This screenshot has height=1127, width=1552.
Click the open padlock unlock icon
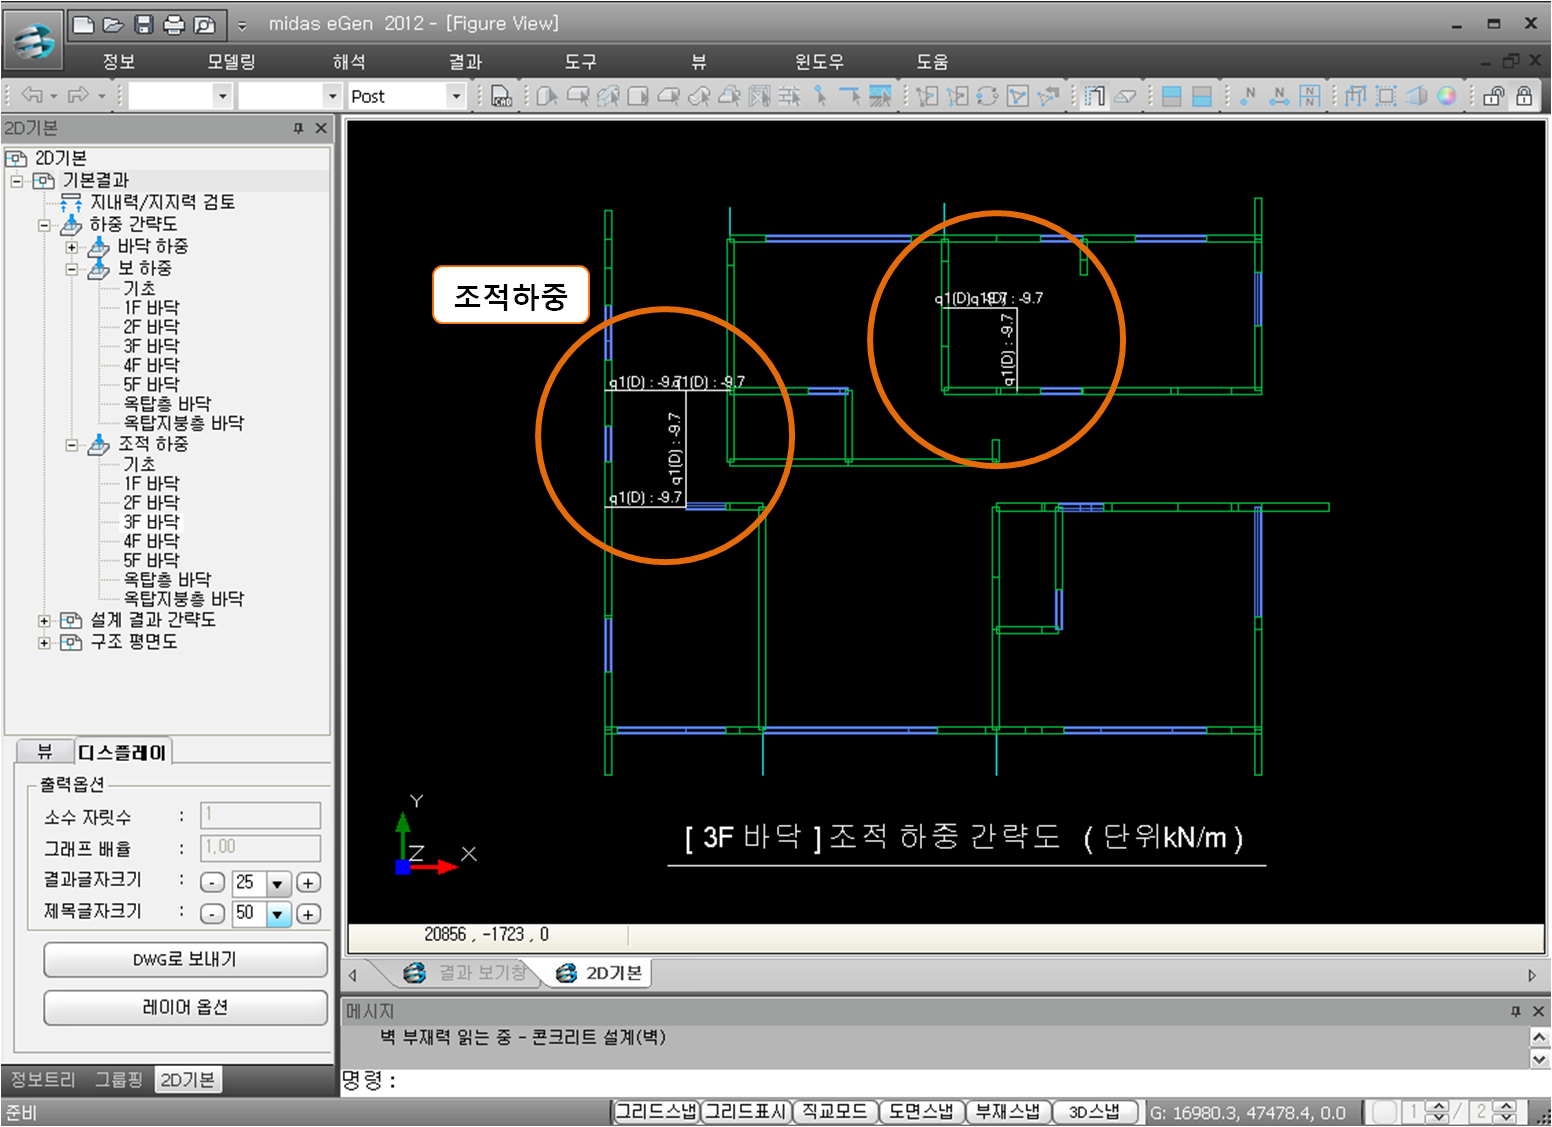tap(1494, 96)
